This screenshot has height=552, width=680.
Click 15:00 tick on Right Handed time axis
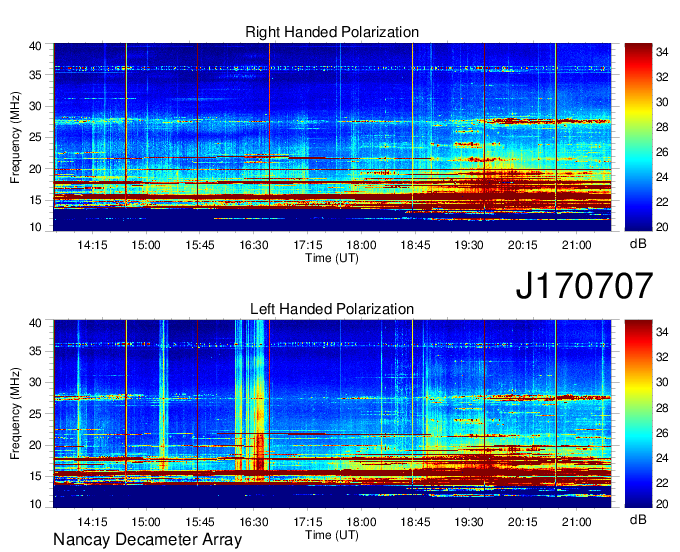[x=146, y=245]
